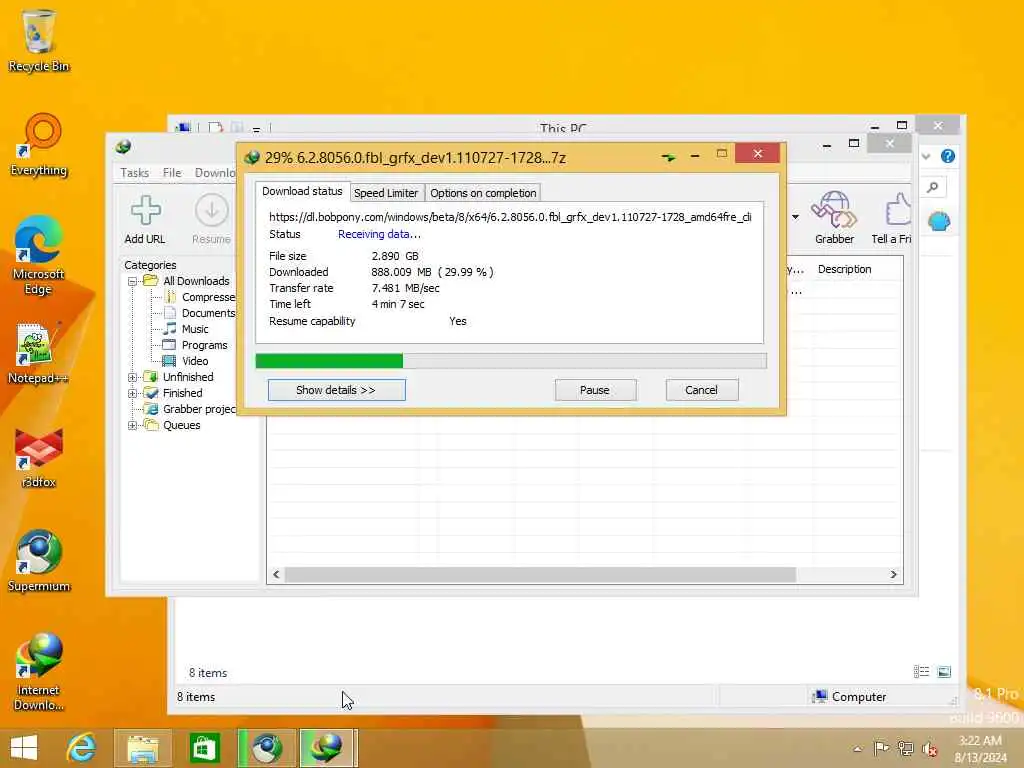
Task: Expand the Queues category
Action: coord(133,425)
